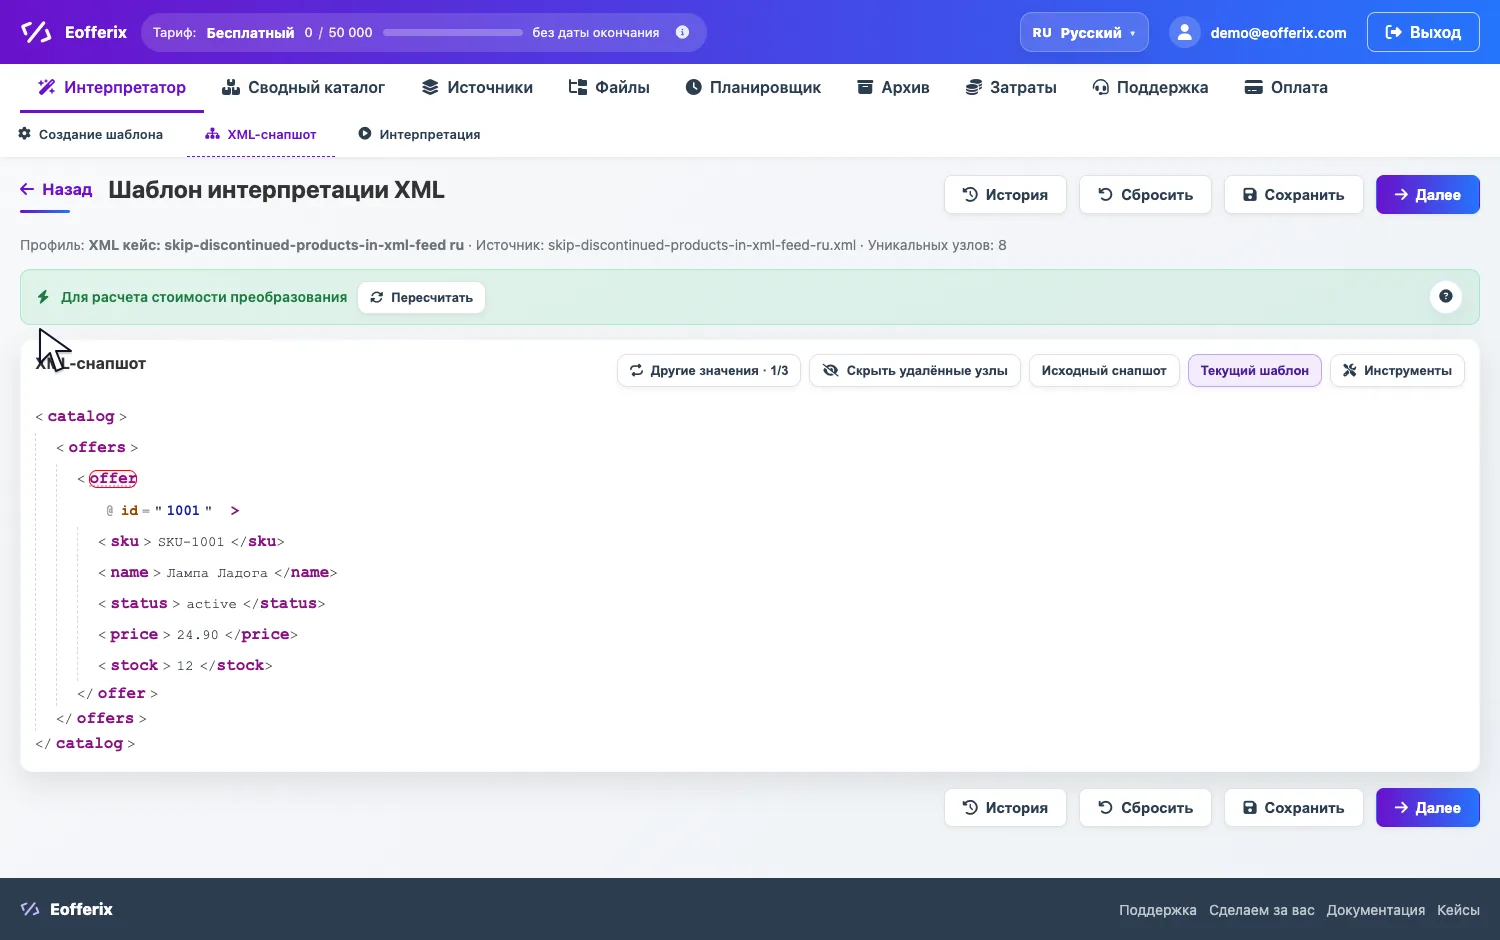Click the stock value 12
Image resolution: width=1500 pixels, height=940 pixels.
click(x=185, y=666)
